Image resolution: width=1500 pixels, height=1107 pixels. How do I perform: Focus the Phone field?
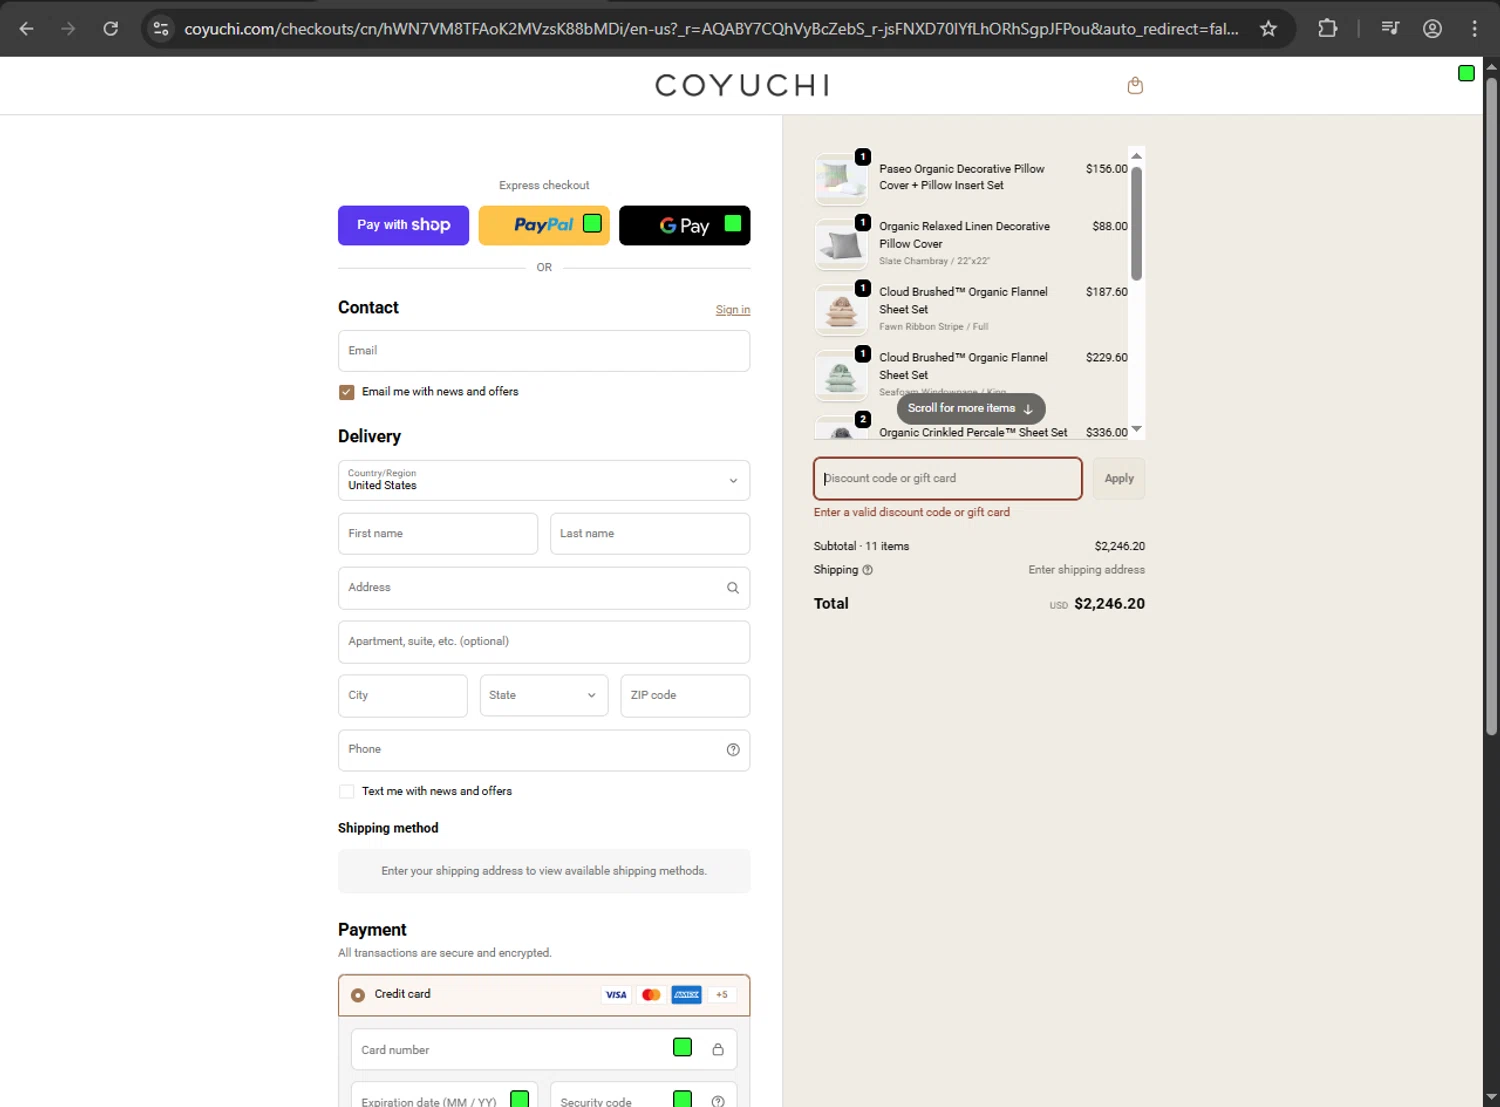point(544,750)
